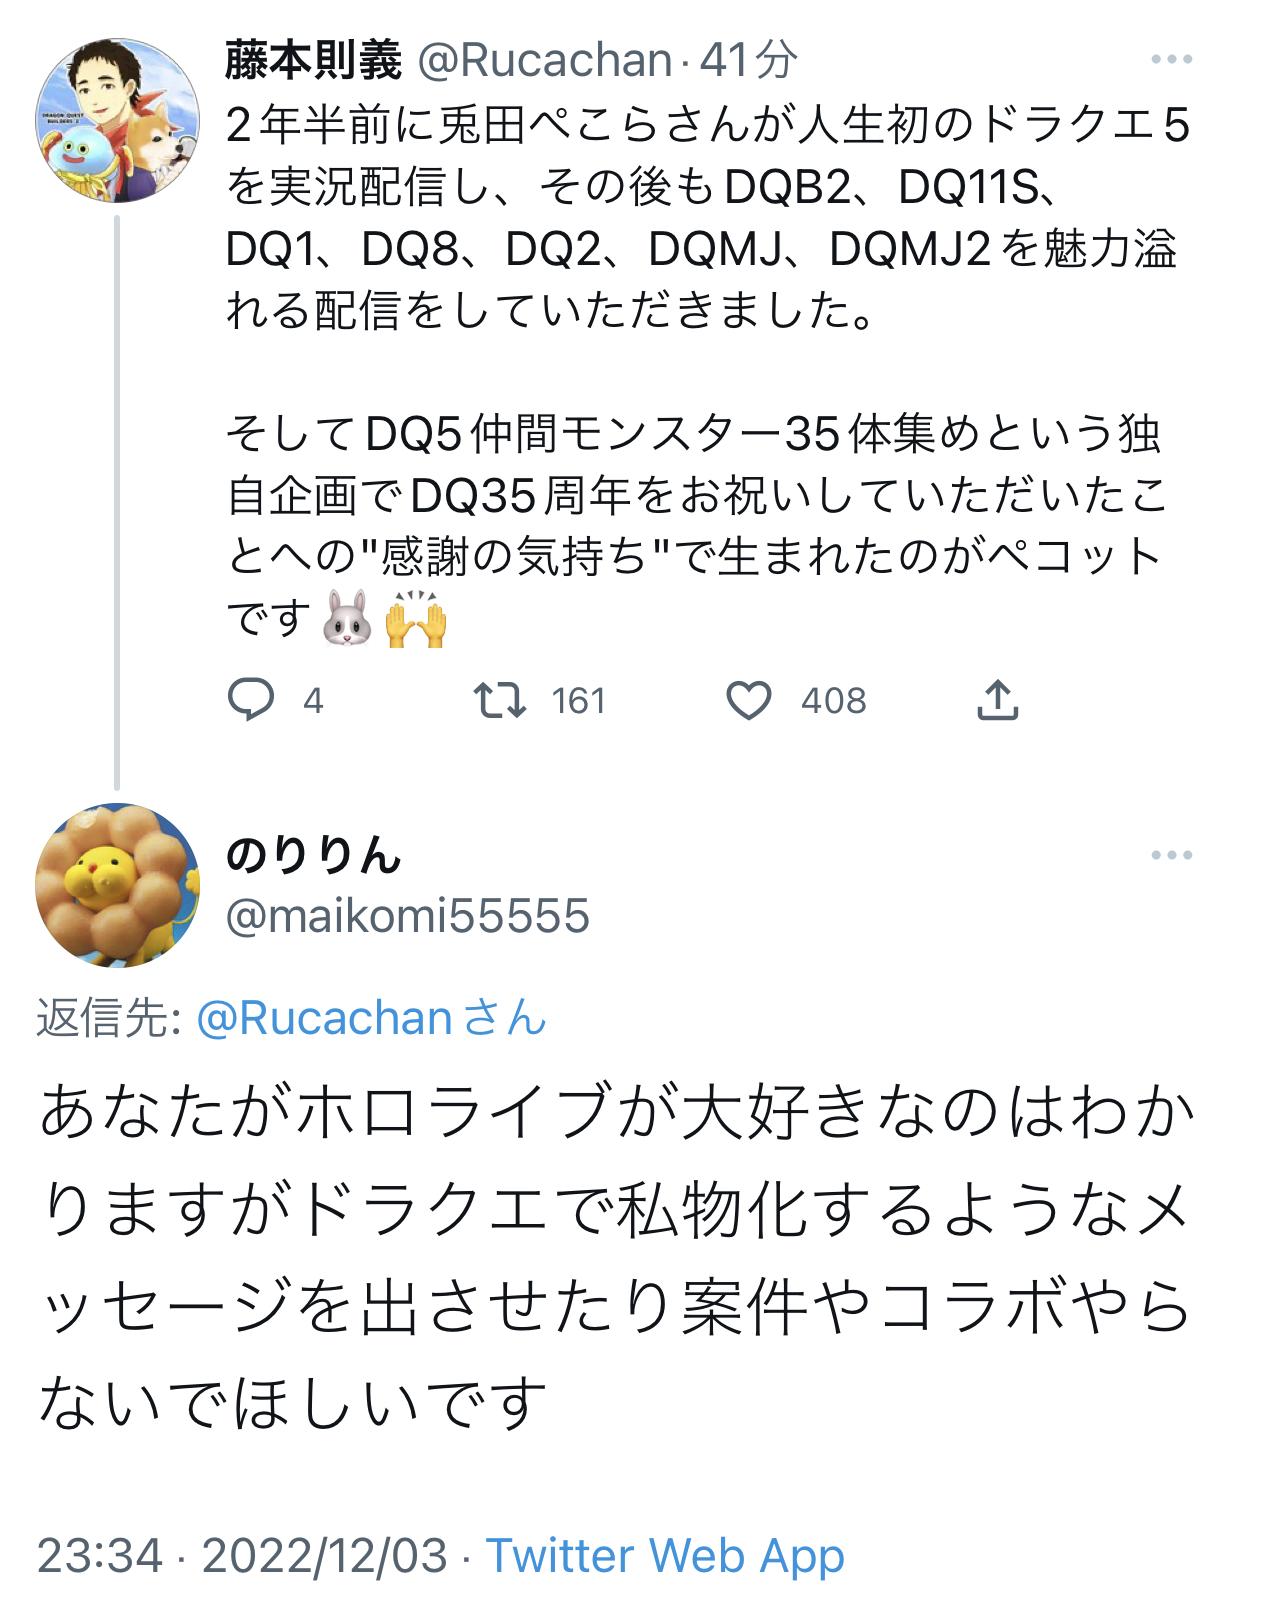Share the tweet via share icon
Viewport: 1278px width, 1602px height.
pos(997,700)
